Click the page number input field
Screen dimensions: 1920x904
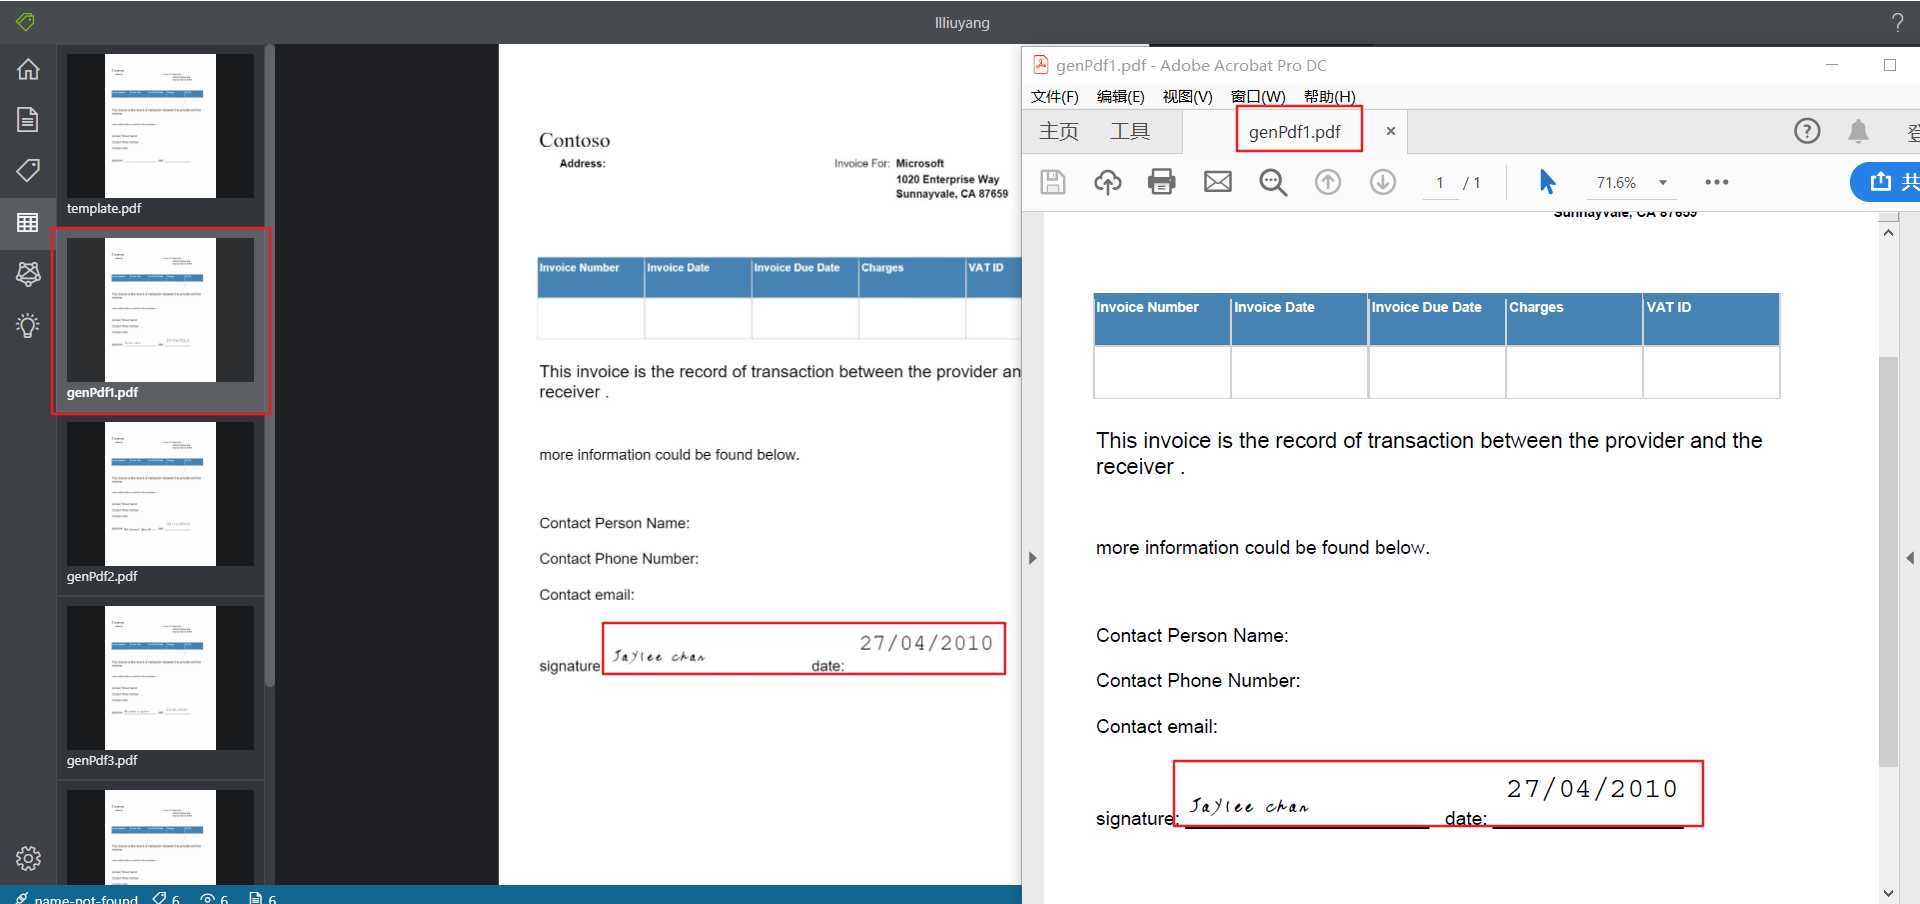pos(1440,183)
